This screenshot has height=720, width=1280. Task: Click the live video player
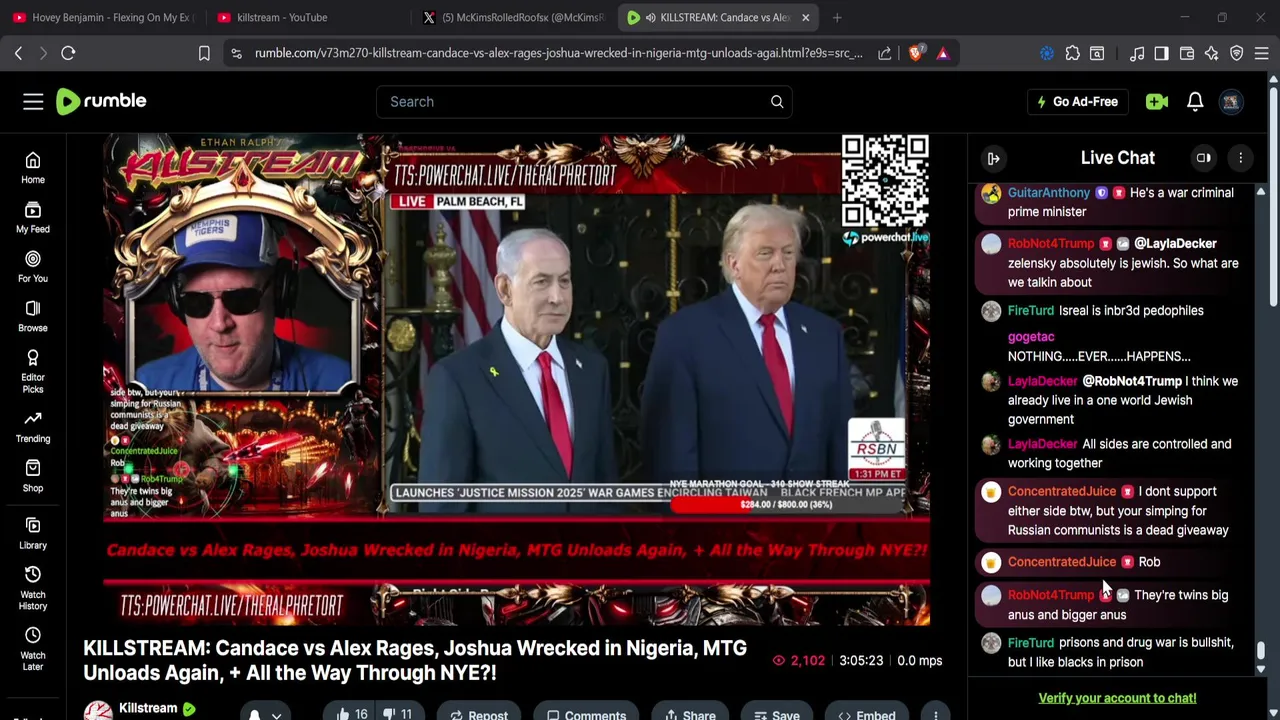516,379
